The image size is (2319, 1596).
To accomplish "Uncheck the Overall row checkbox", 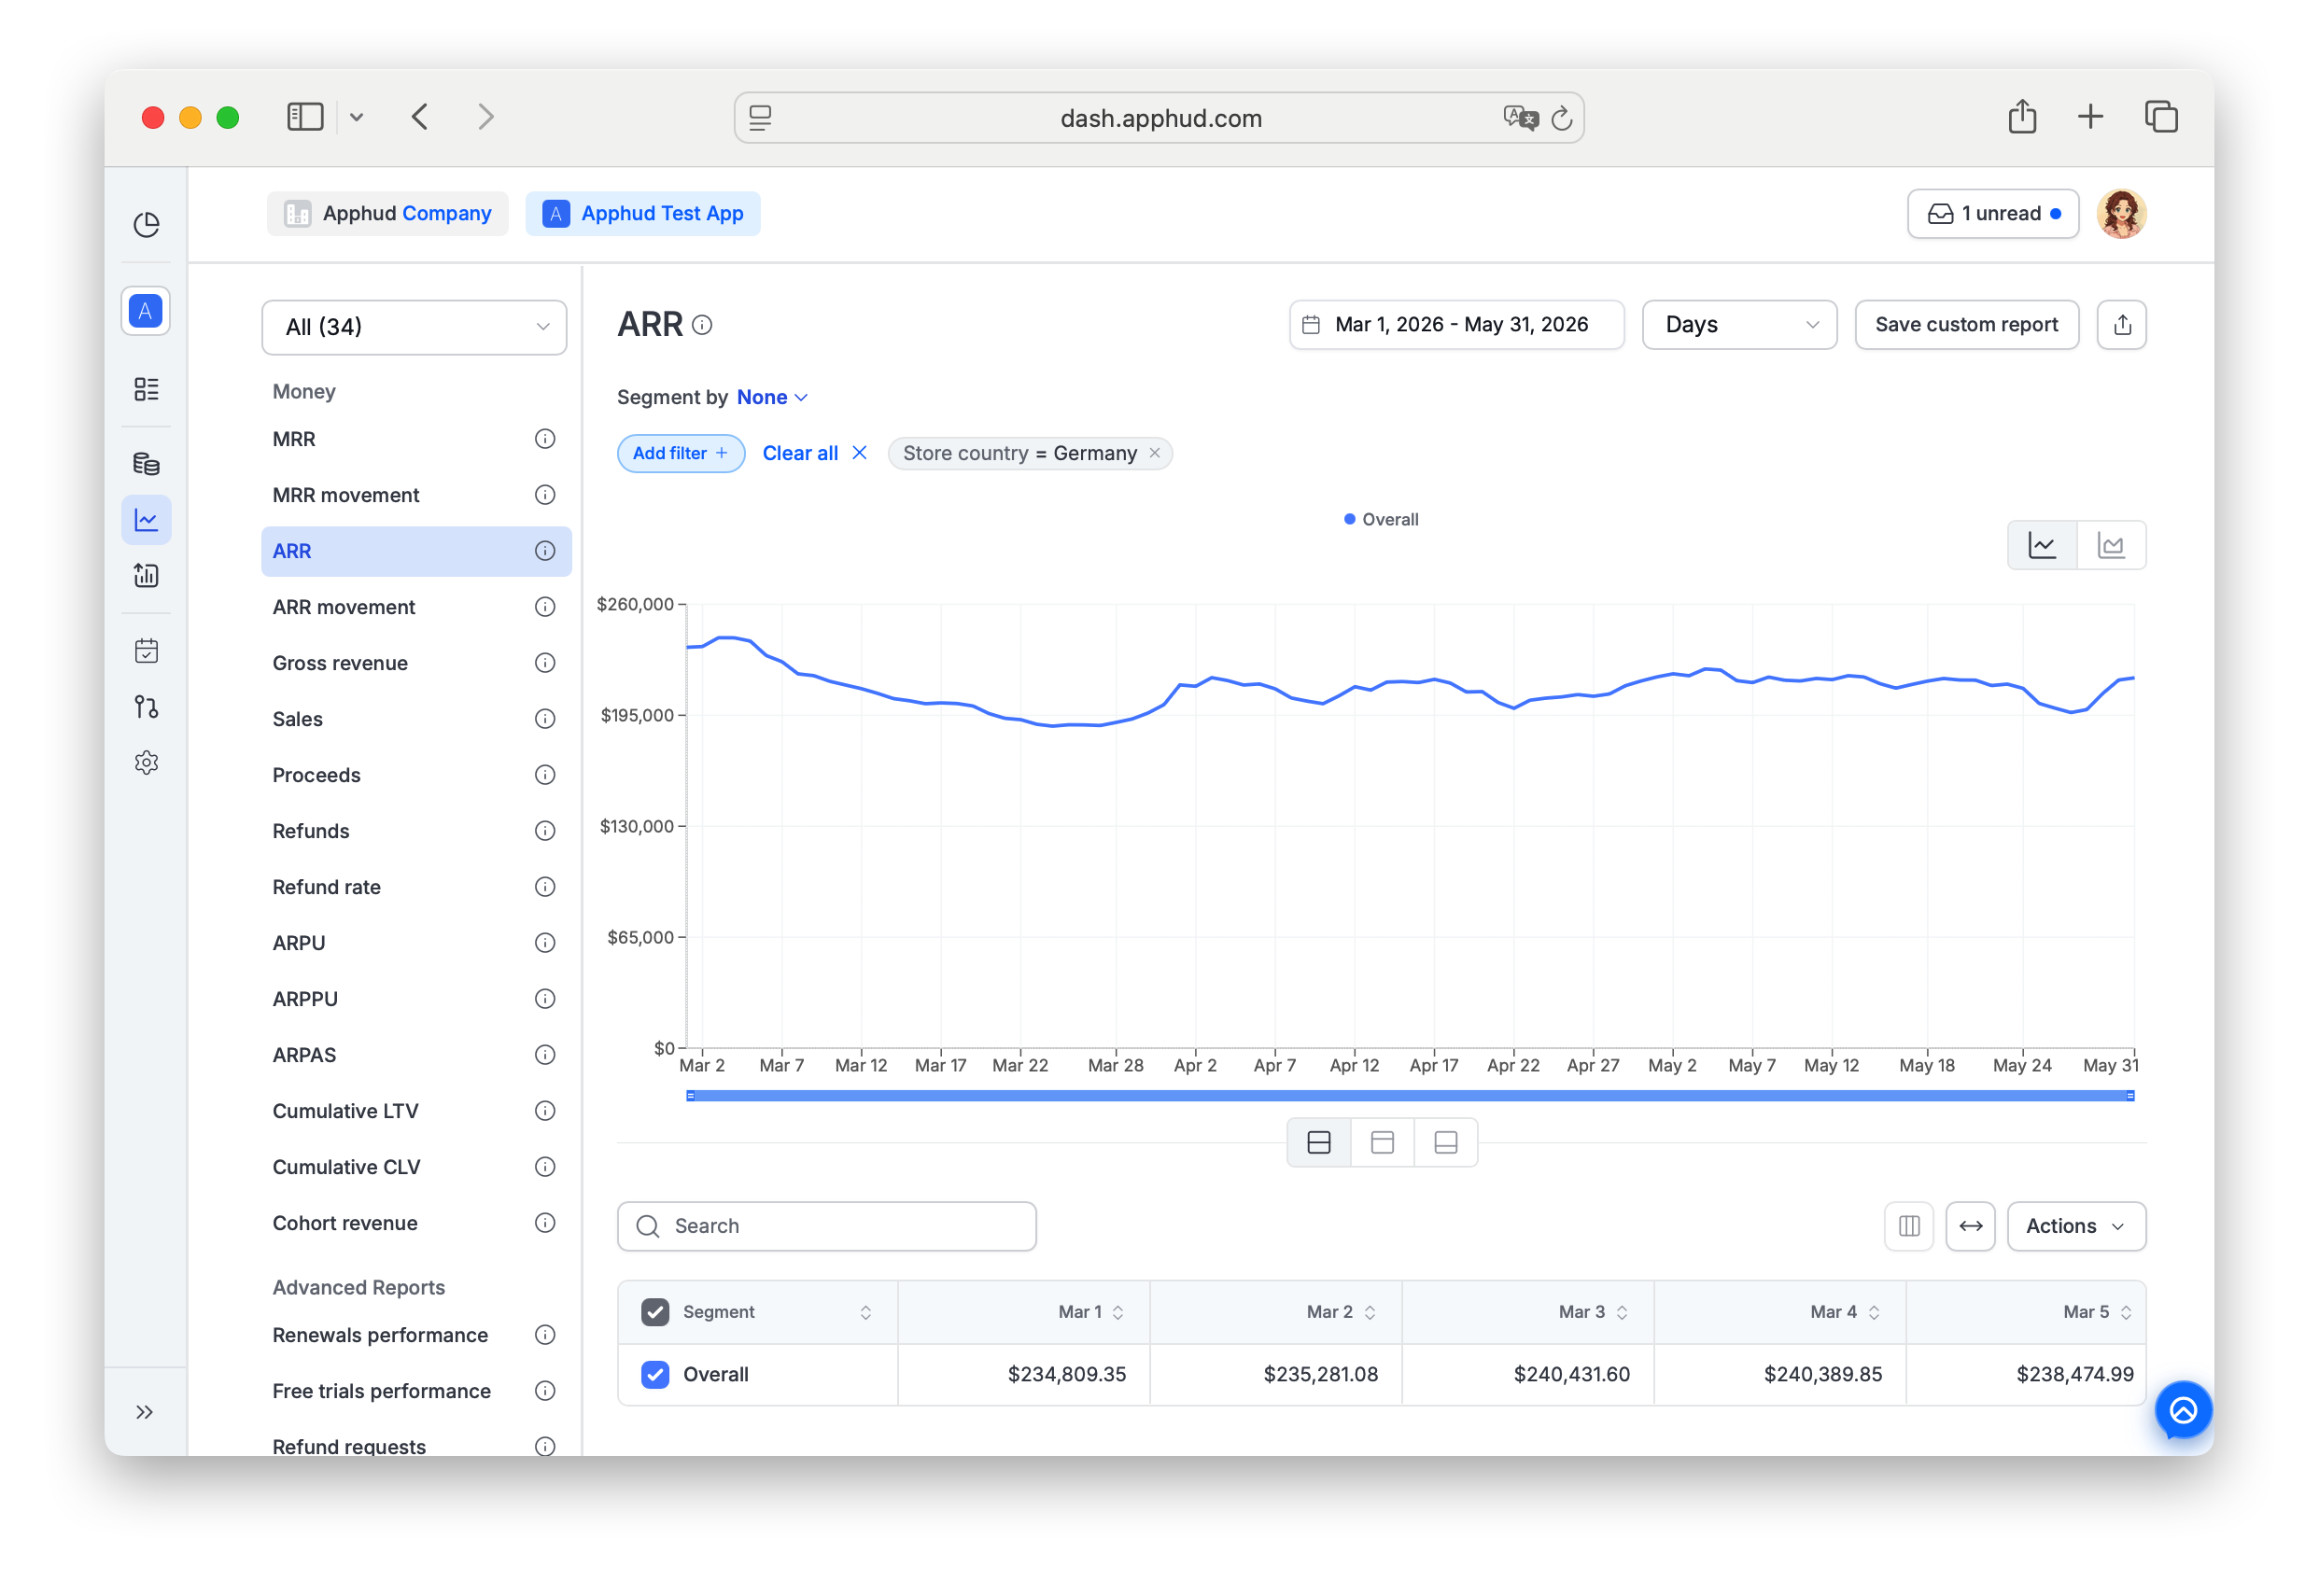I will coord(655,1375).
